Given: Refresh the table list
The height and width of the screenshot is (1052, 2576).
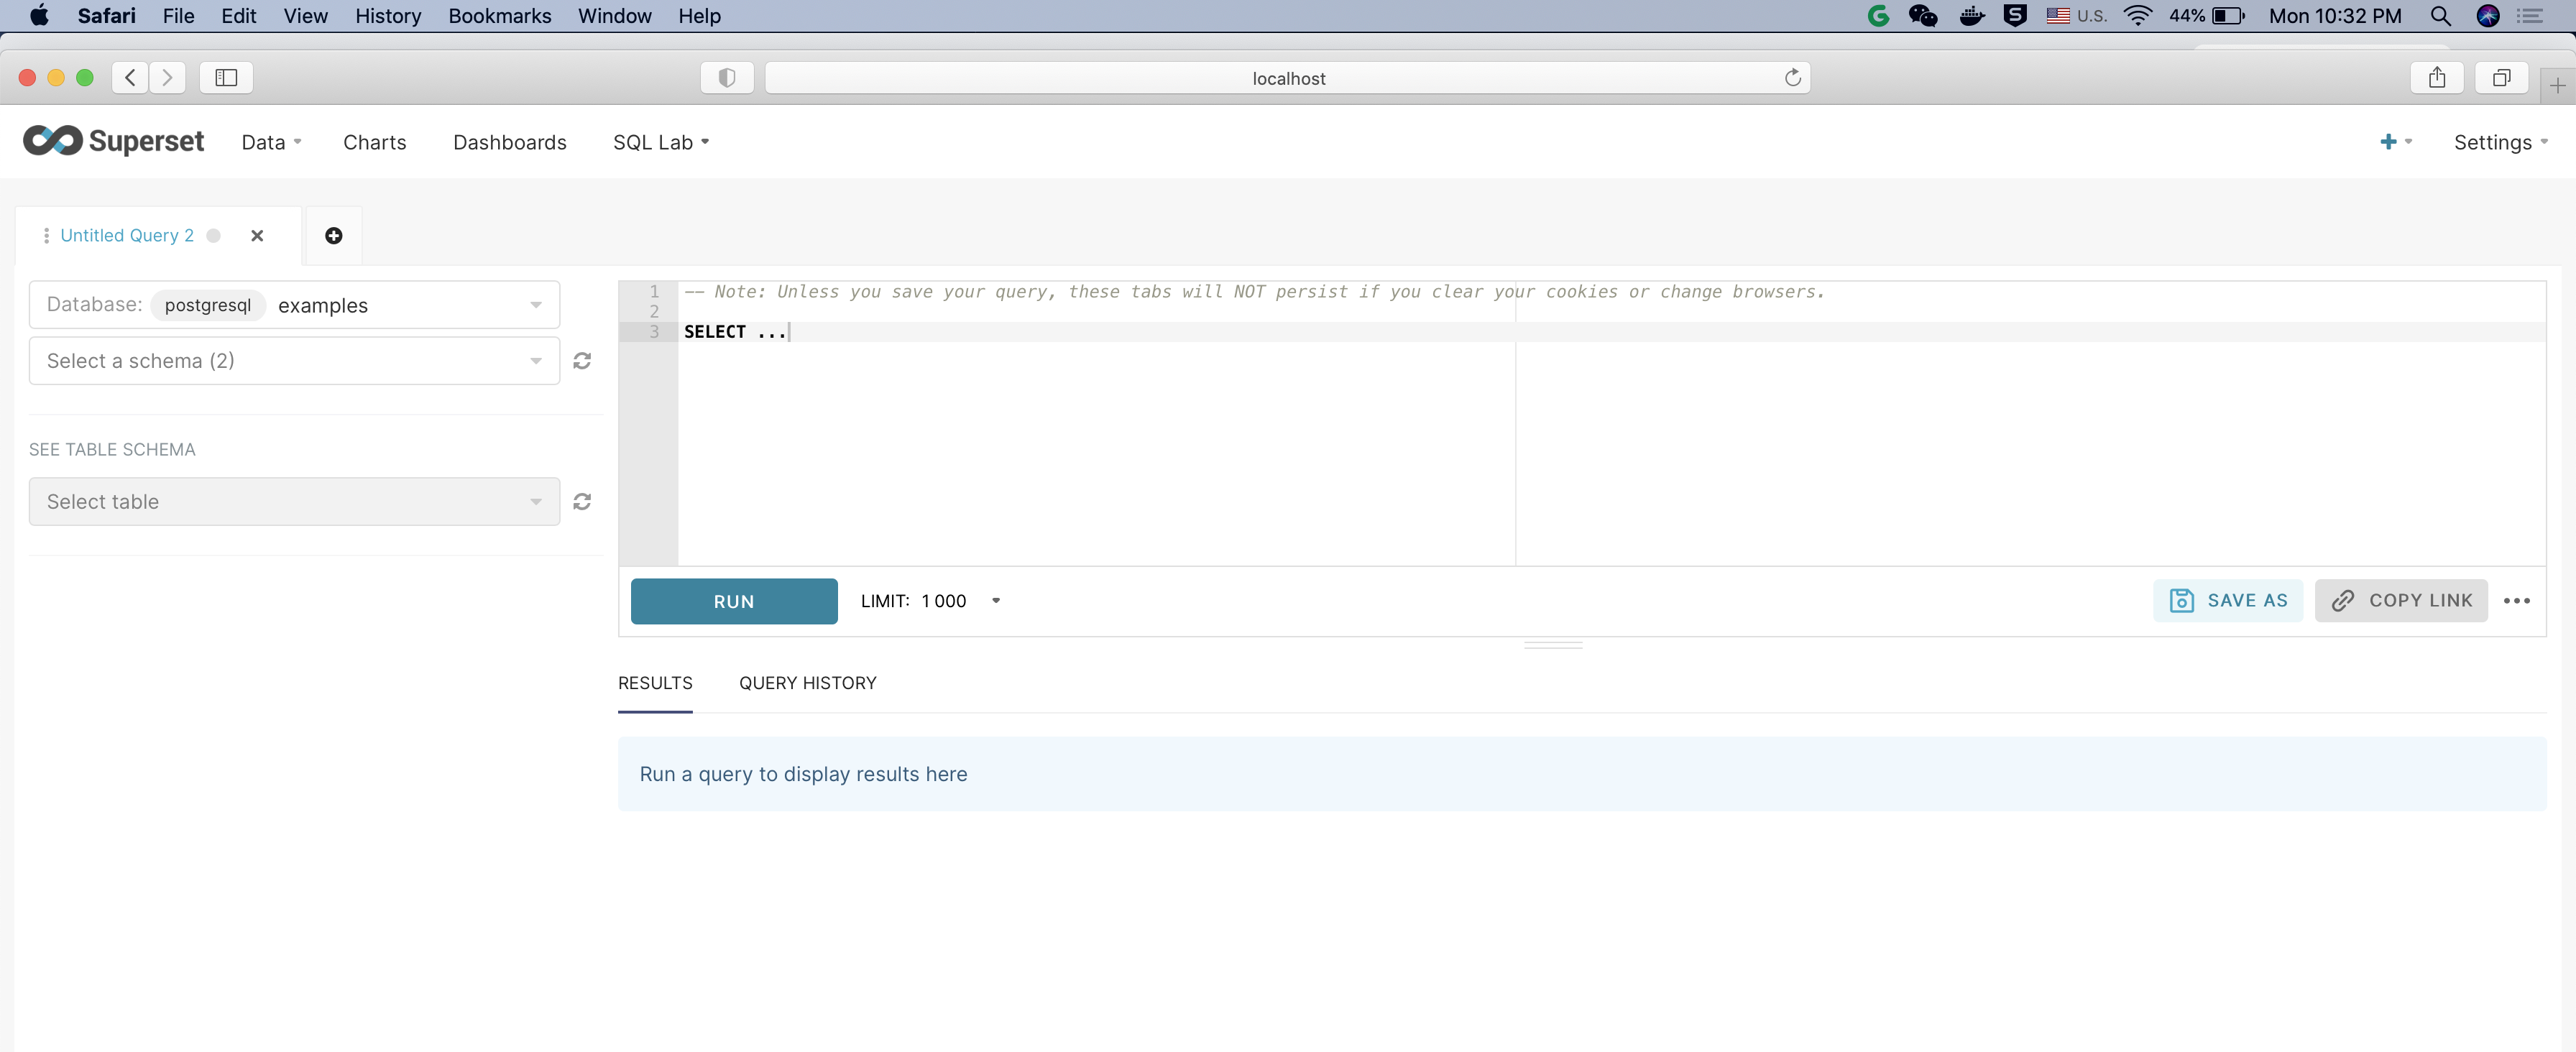Looking at the screenshot, I should tap(582, 501).
